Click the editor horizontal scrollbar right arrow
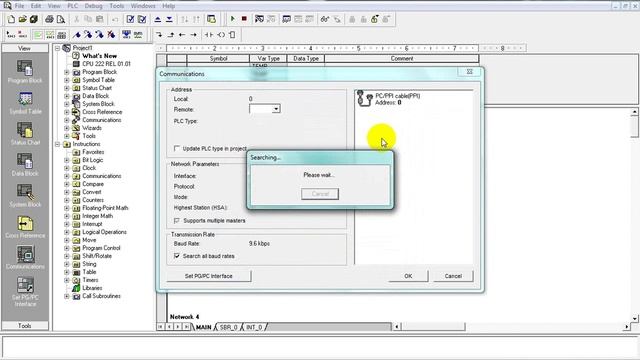The height and width of the screenshot is (360, 640). (x=627, y=327)
